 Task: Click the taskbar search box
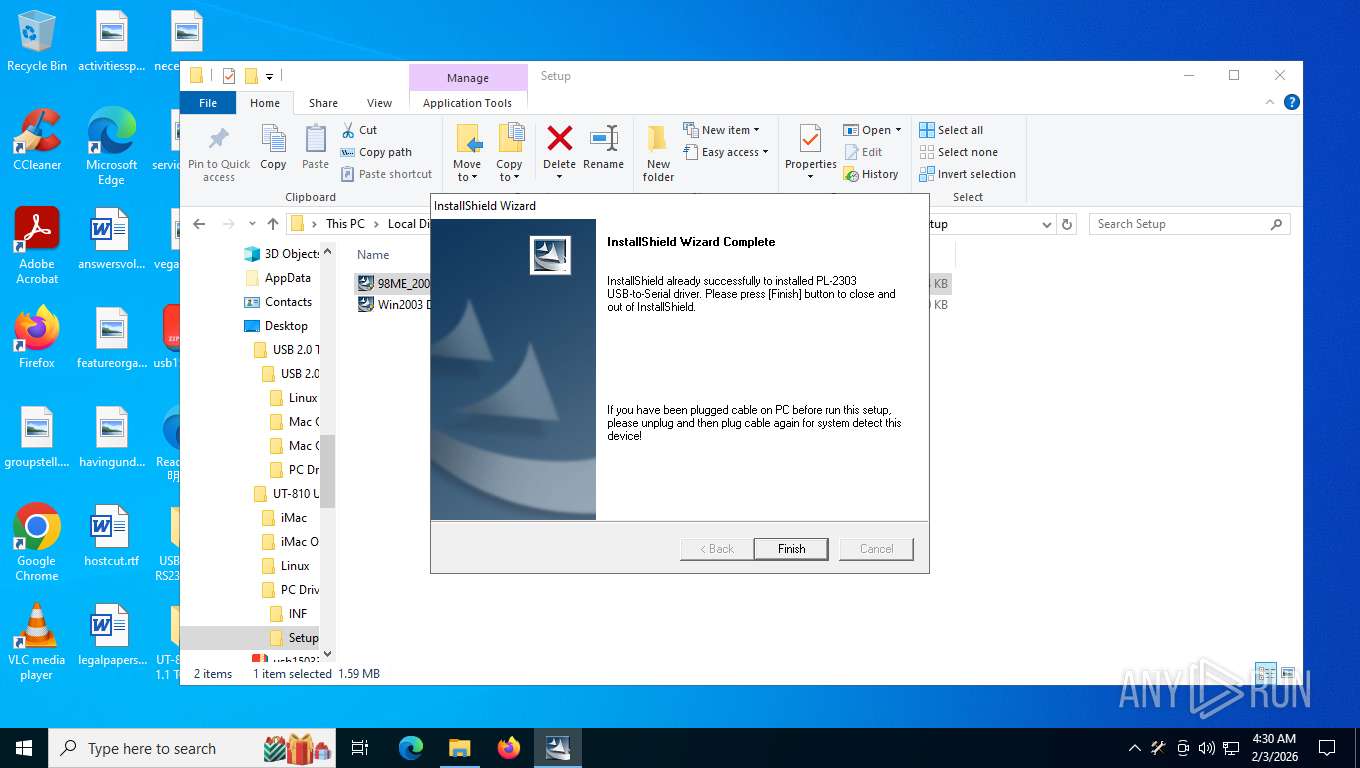(193, 748)
